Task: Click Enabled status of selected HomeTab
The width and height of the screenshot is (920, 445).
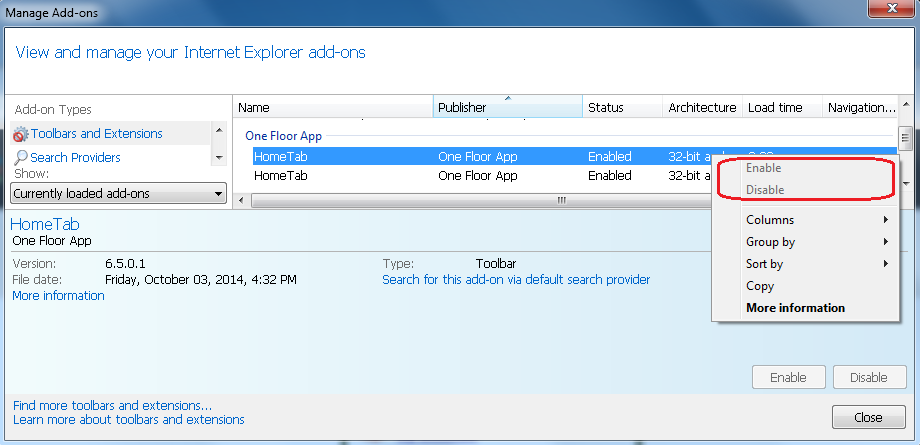Action: click(x=610, y=157)
